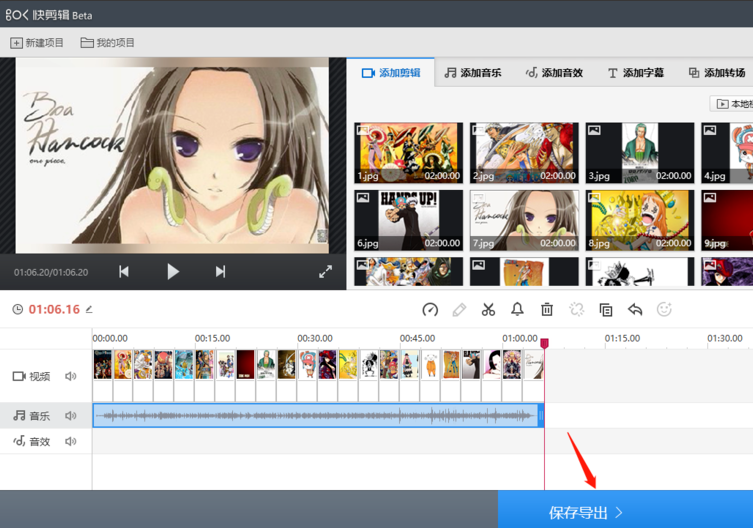Switch to the 添加转场 tab

point(717,73)
